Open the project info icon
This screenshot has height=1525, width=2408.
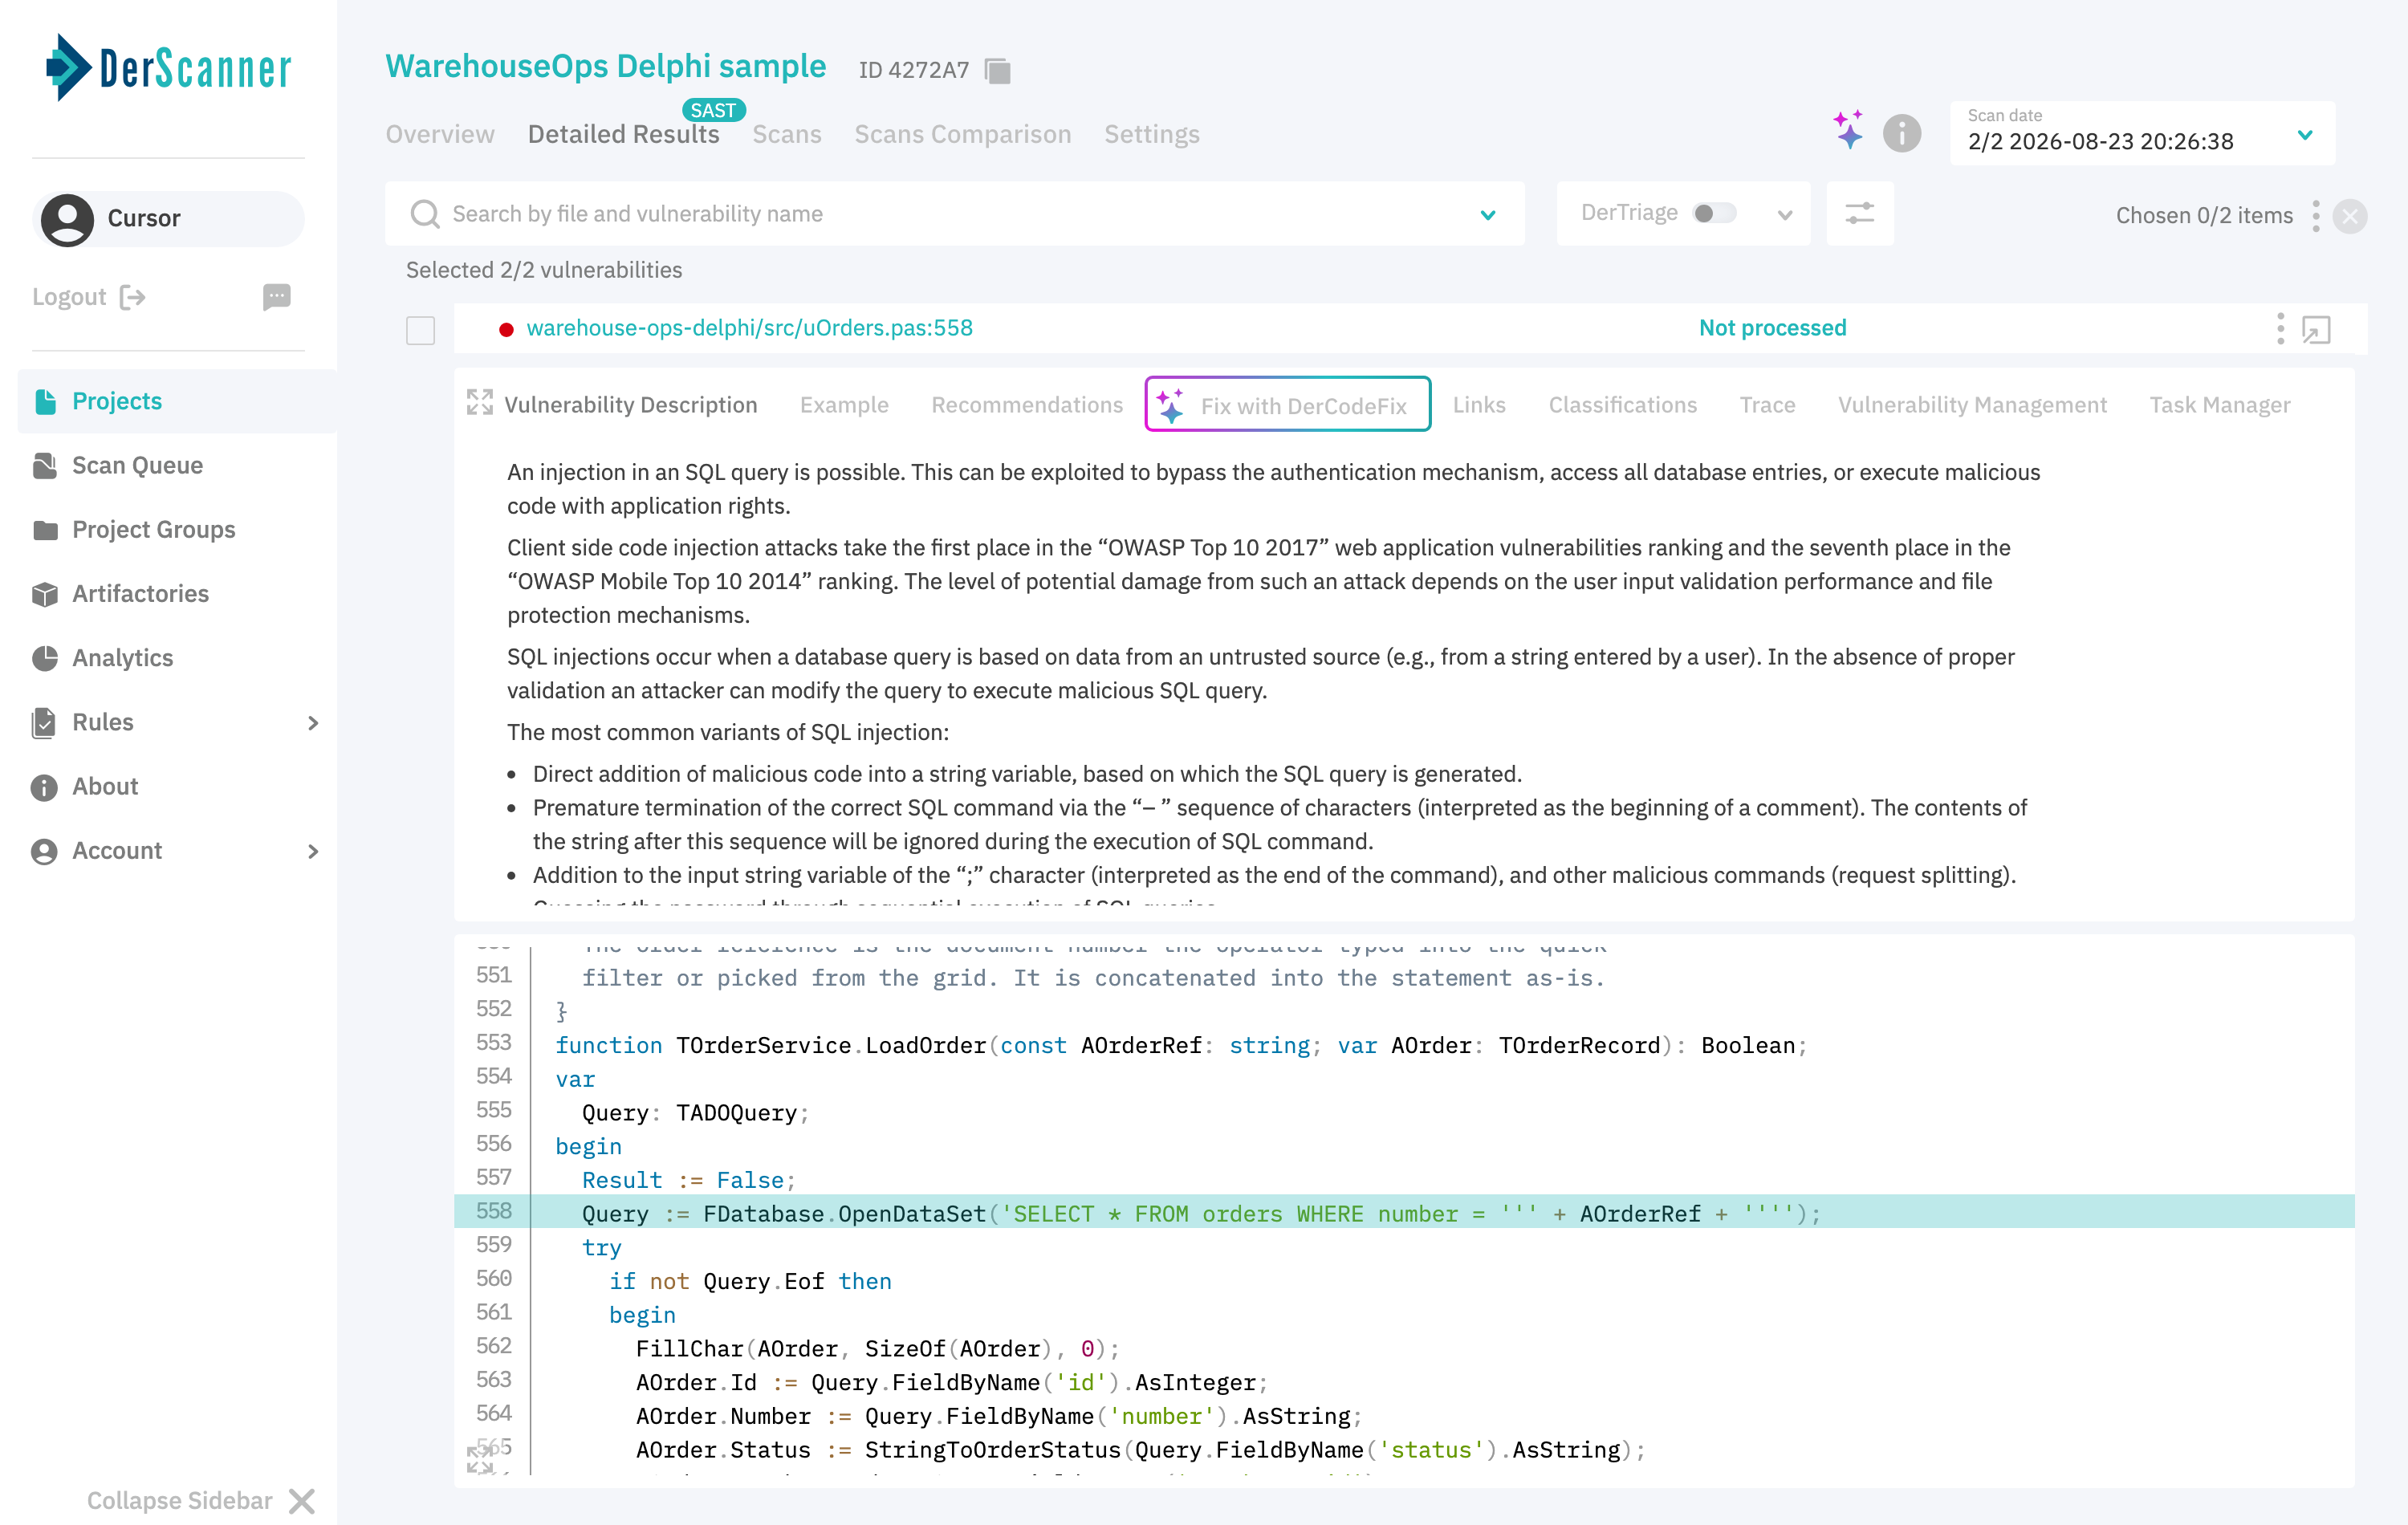point(1901,133)
